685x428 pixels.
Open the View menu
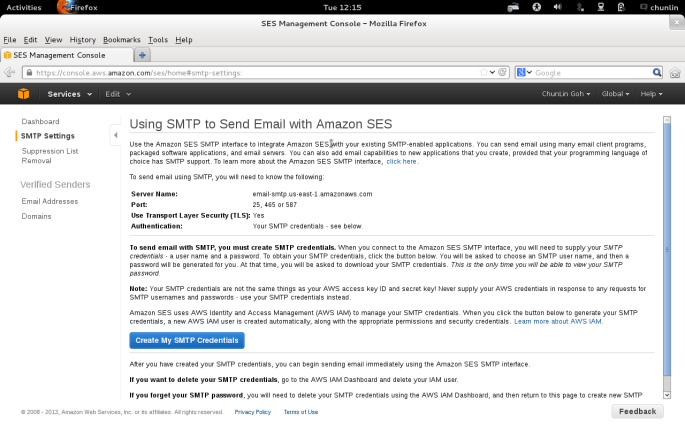pos(53,40)
